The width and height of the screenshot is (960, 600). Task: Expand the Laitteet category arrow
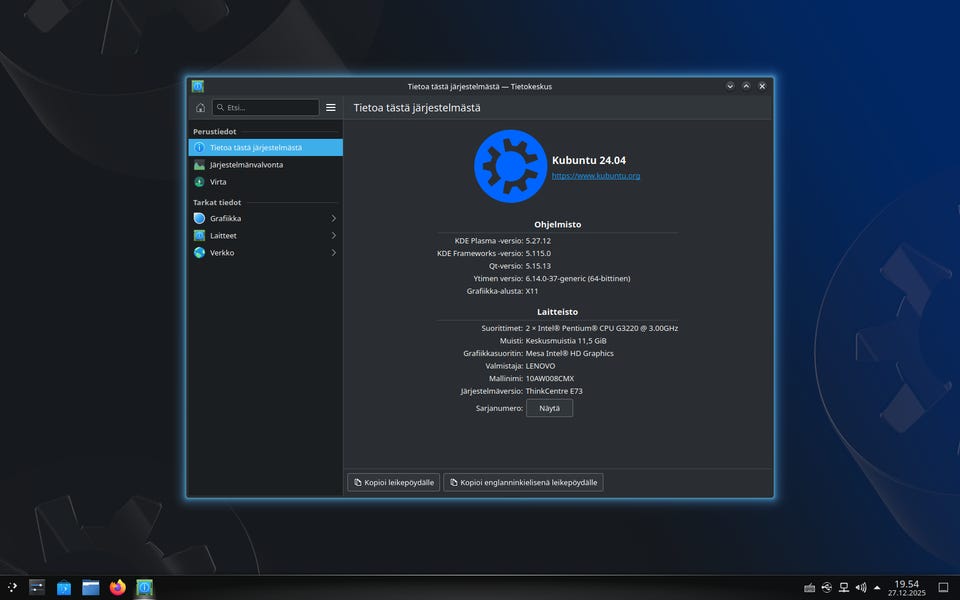[333, 235]
